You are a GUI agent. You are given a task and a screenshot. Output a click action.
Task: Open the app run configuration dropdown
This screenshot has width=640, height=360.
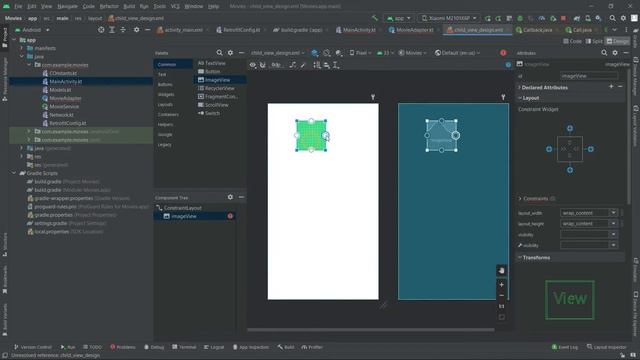[398, 18]
